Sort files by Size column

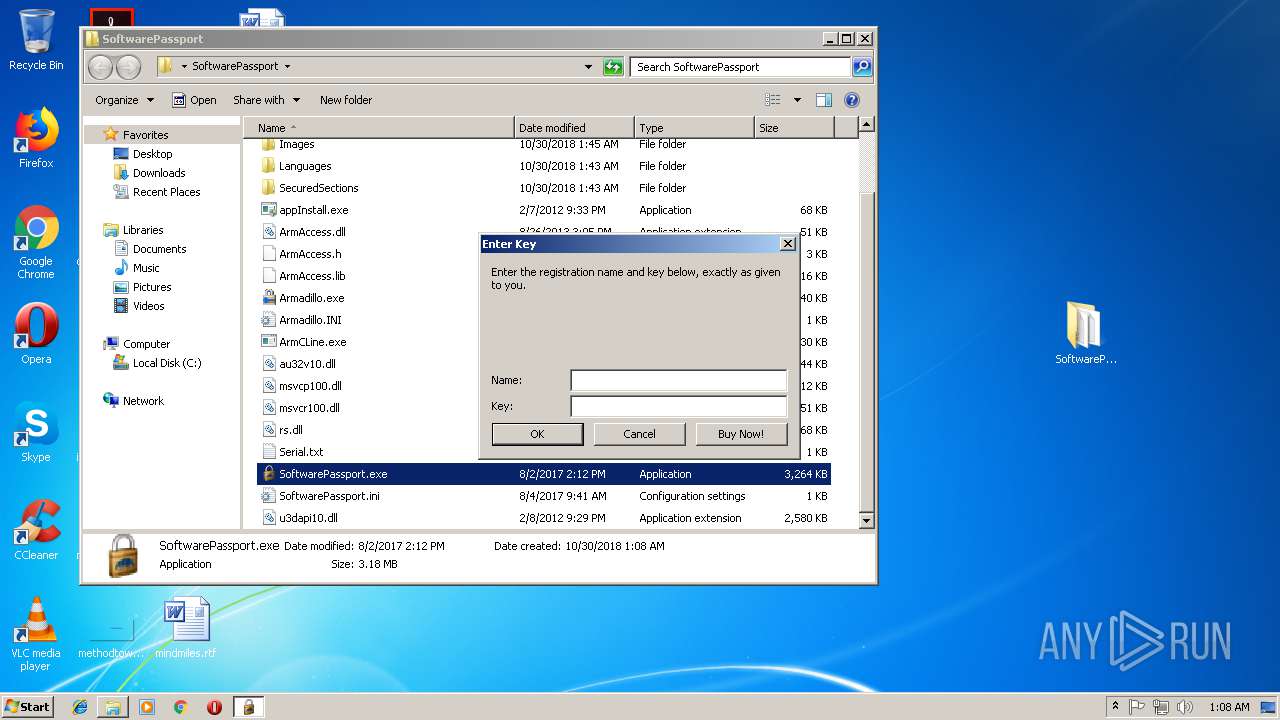pos(794,128)
